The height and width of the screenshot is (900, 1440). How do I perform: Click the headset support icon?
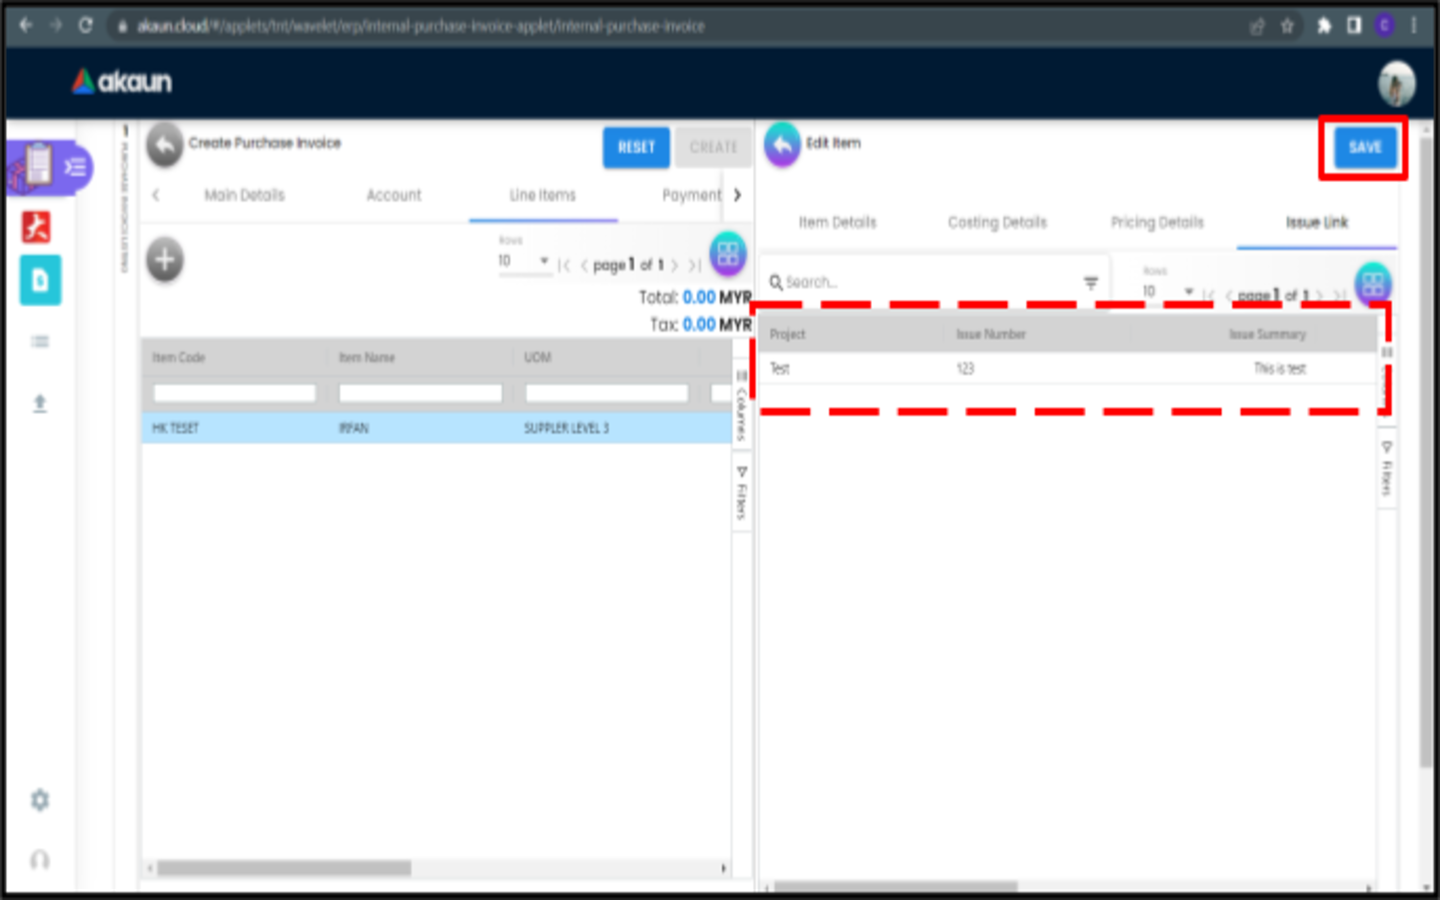point(40,860)
